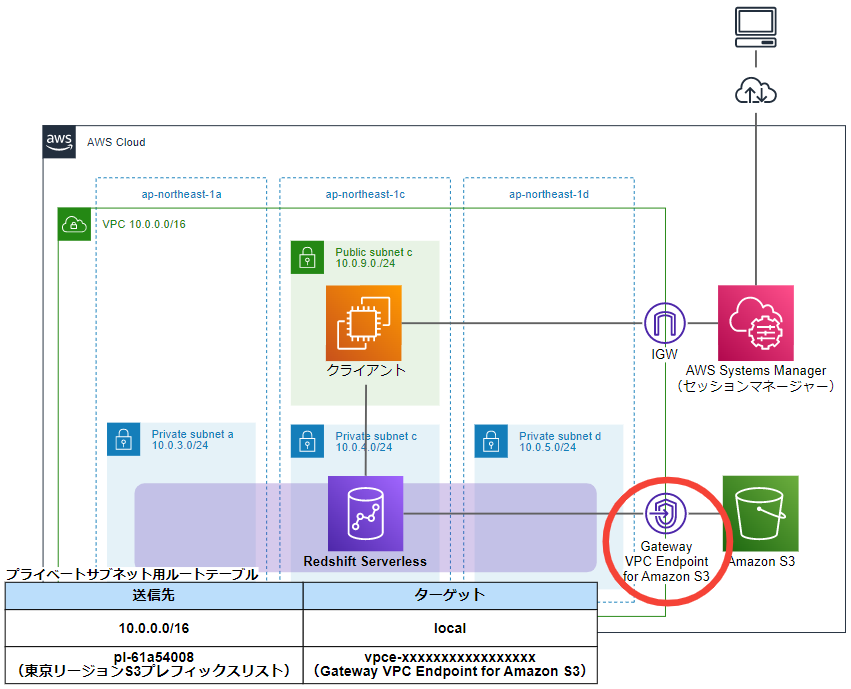Select the Amazon S3 bucket icon
Image resolution: width=851 pixels, height=689 pixels.
(760, 513)
